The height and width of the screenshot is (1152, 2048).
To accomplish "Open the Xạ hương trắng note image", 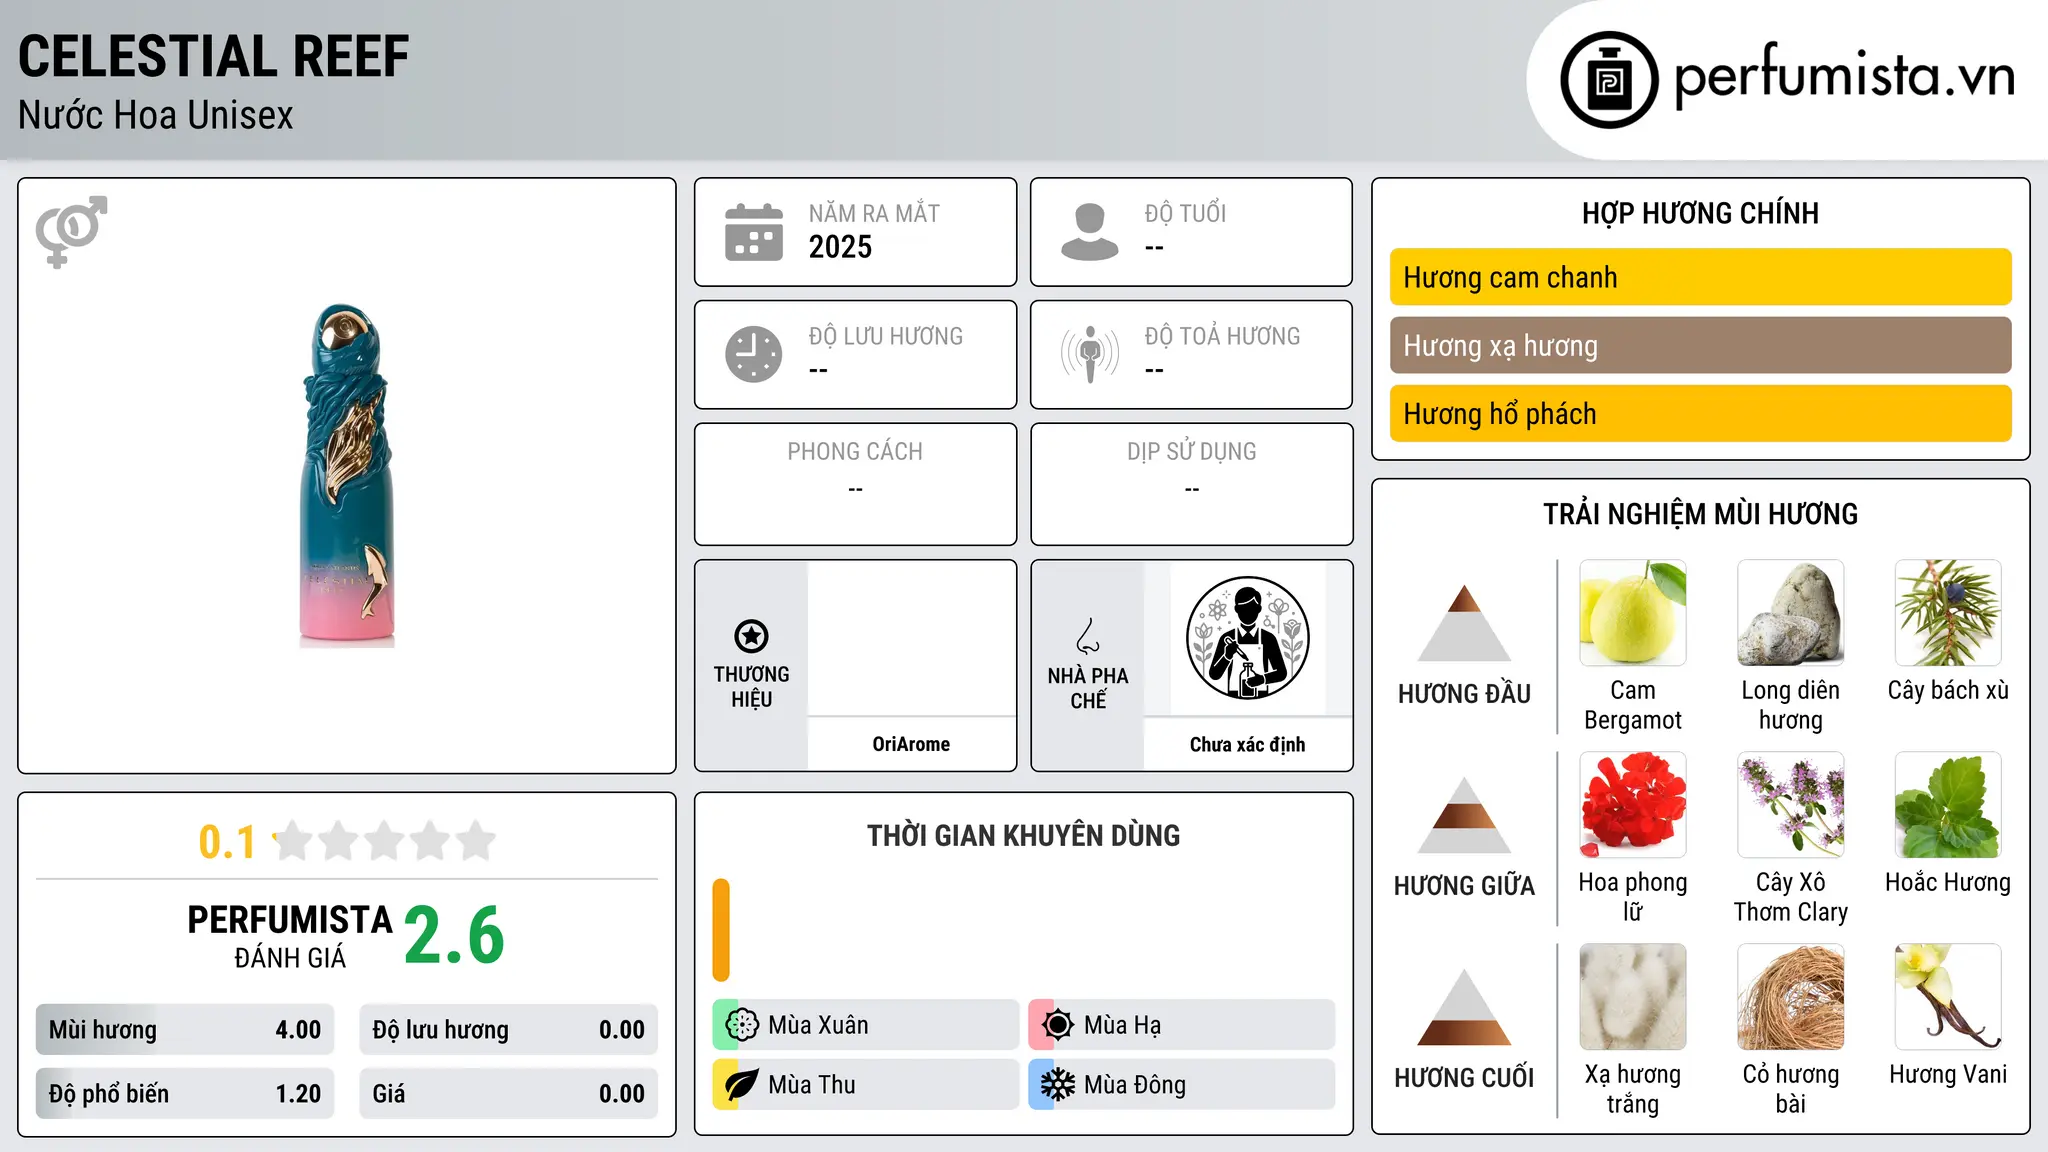I will click(x=1633, y=997).
